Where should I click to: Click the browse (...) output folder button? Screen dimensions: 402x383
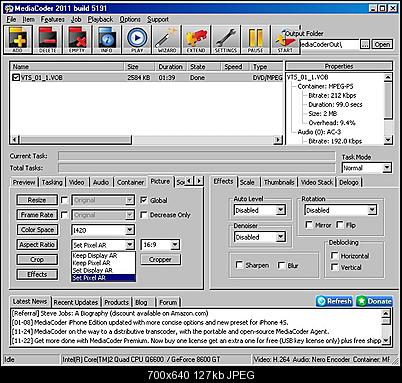[x=365, y=44]
